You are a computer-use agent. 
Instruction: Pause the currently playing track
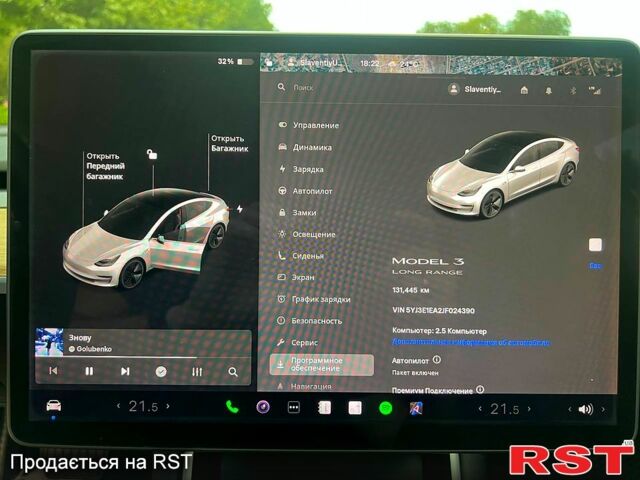coord(89,371)
